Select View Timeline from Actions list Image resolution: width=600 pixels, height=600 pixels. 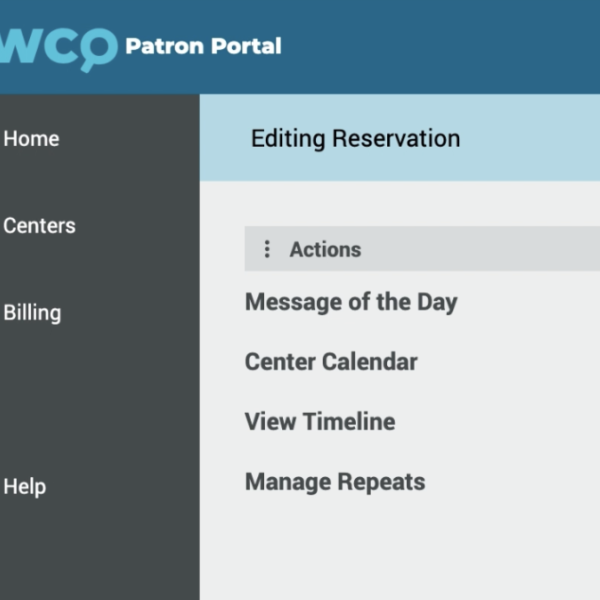(320, 422)
